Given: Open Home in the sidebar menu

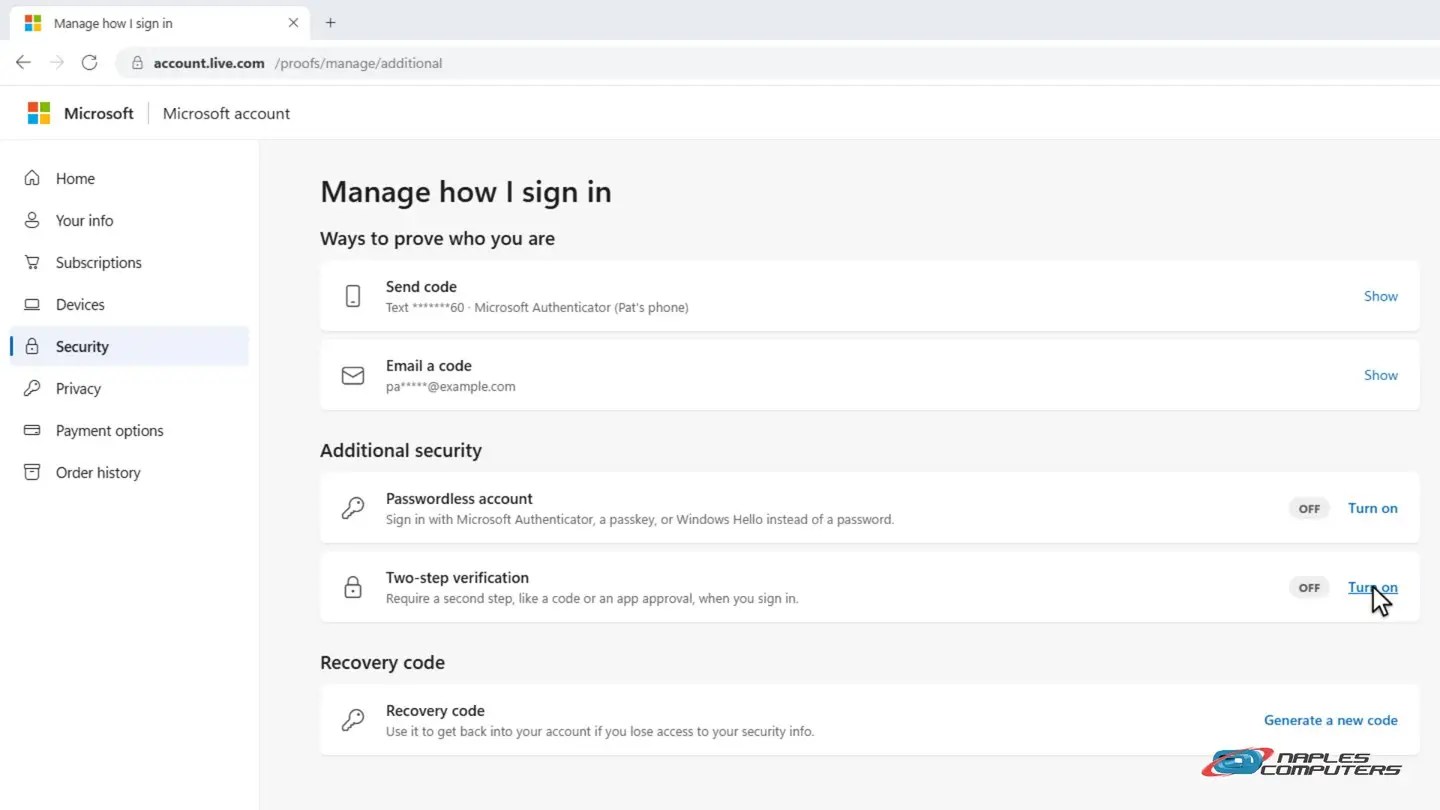Looking at the screenshot, I should (x=129, y=178).
